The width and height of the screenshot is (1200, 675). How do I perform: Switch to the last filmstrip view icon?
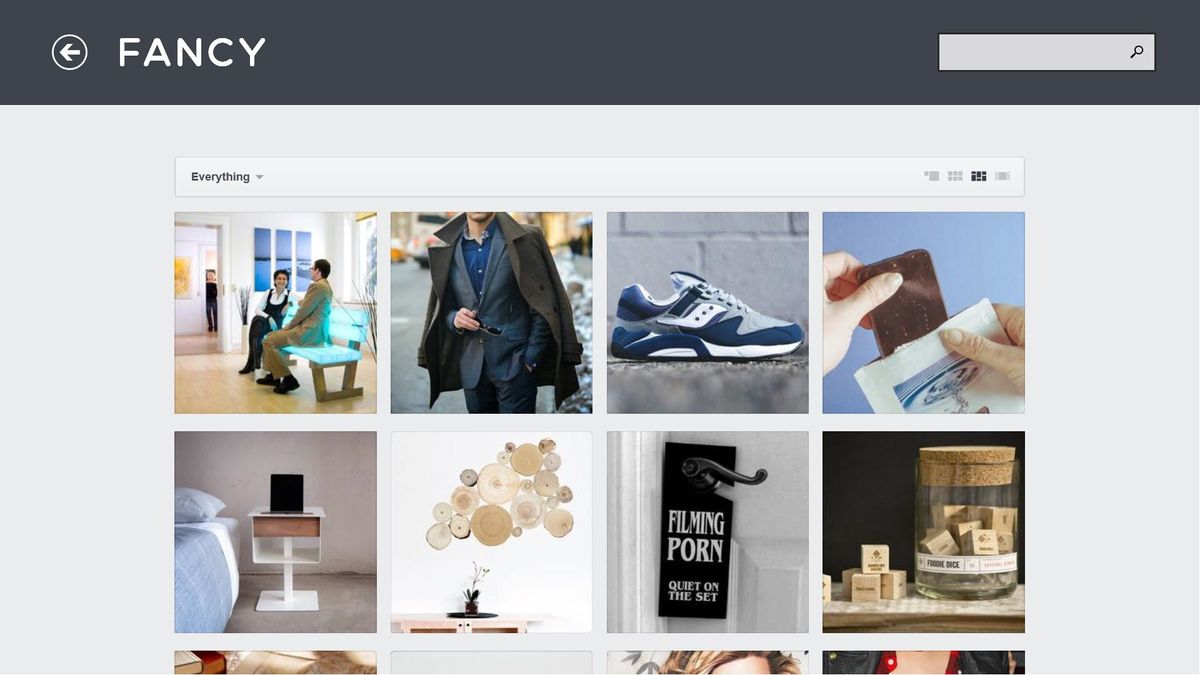pos(1003,176)
